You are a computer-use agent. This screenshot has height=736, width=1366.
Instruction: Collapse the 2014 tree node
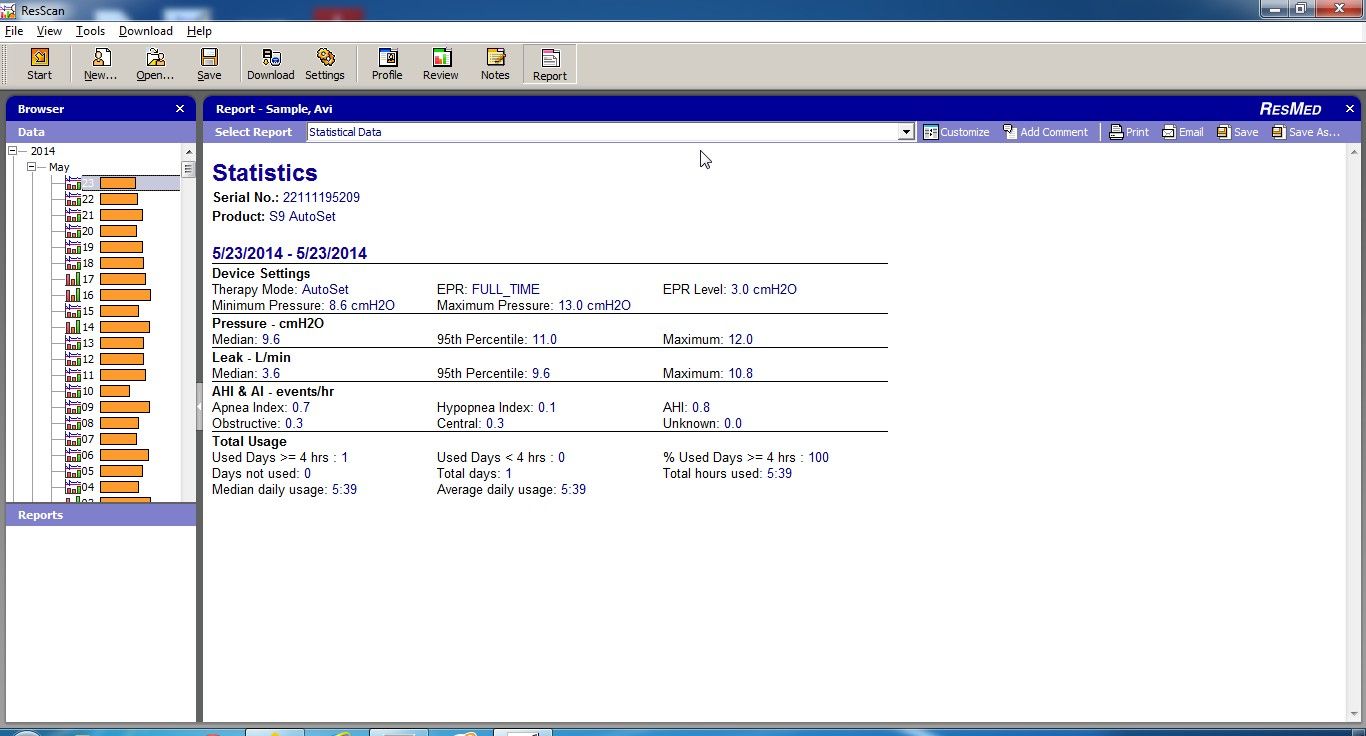[x=15, y=151]
